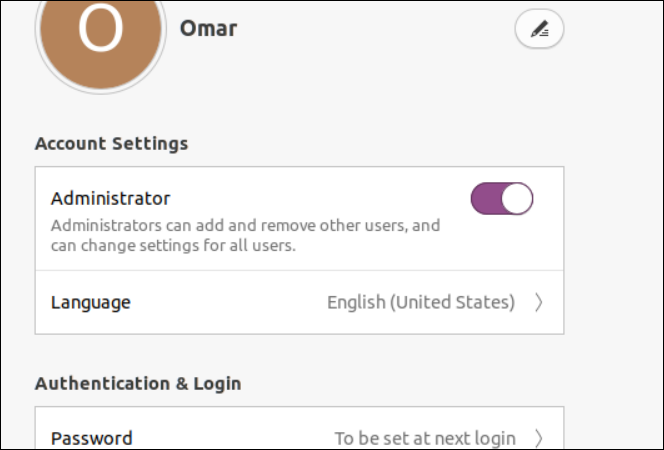Select English (United States) language value

point(421,303)
